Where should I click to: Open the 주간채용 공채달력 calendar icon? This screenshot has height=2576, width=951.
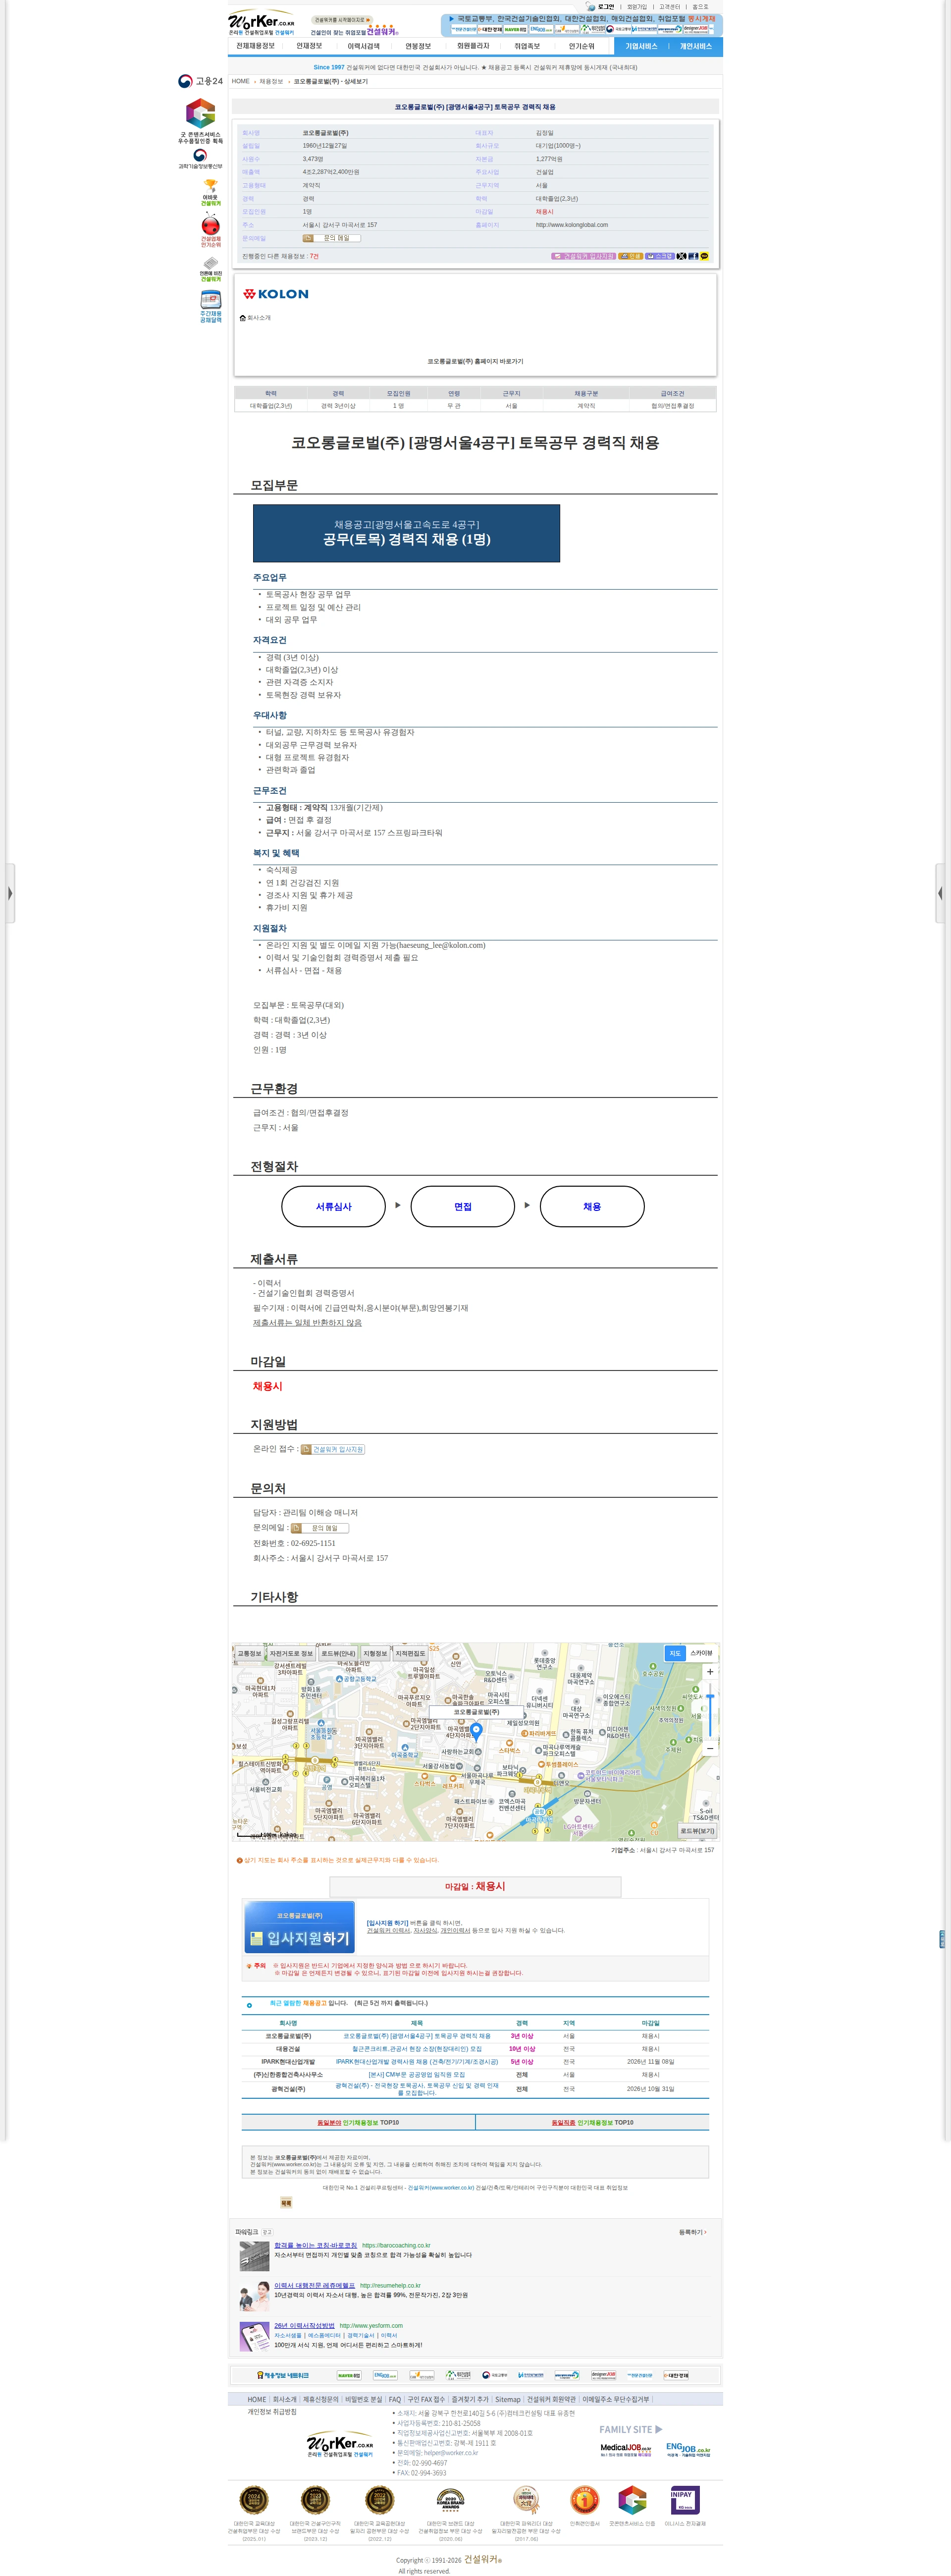tap(210, 306)
